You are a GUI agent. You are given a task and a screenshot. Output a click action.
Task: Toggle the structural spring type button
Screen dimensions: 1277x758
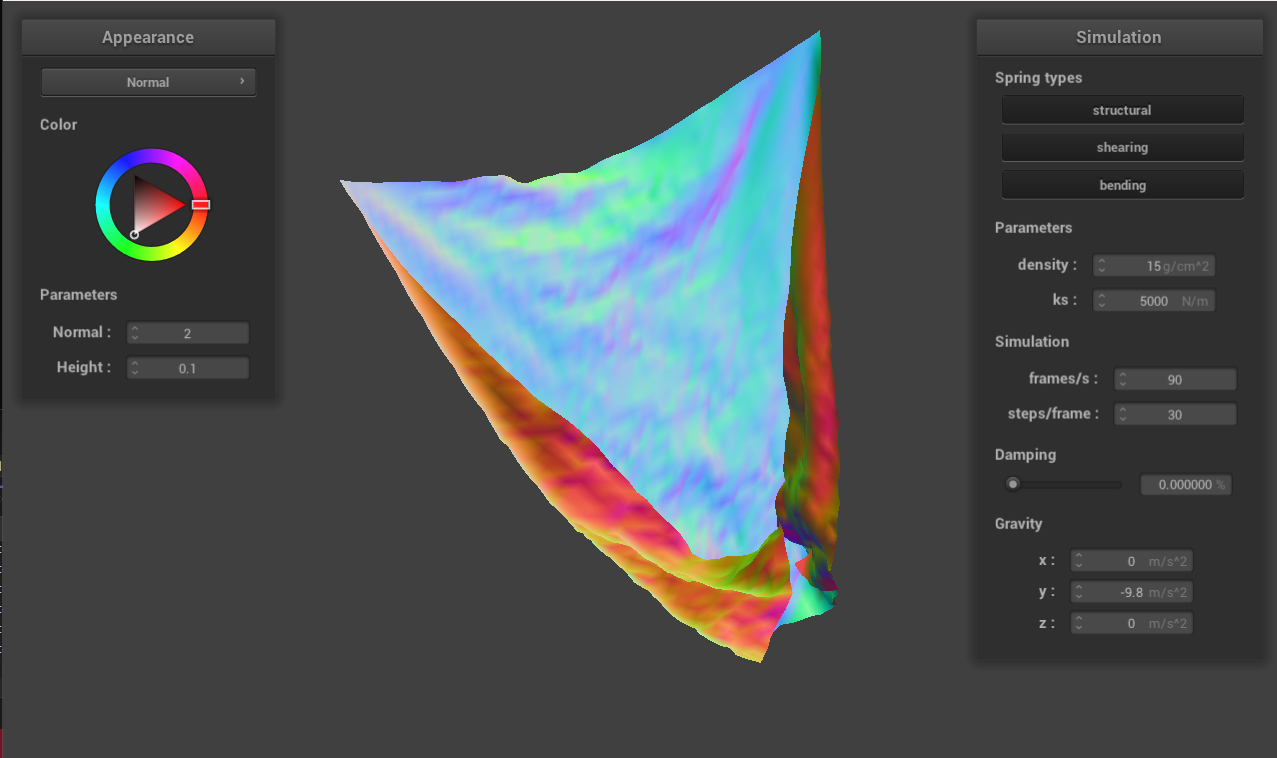coord(1122,110)
